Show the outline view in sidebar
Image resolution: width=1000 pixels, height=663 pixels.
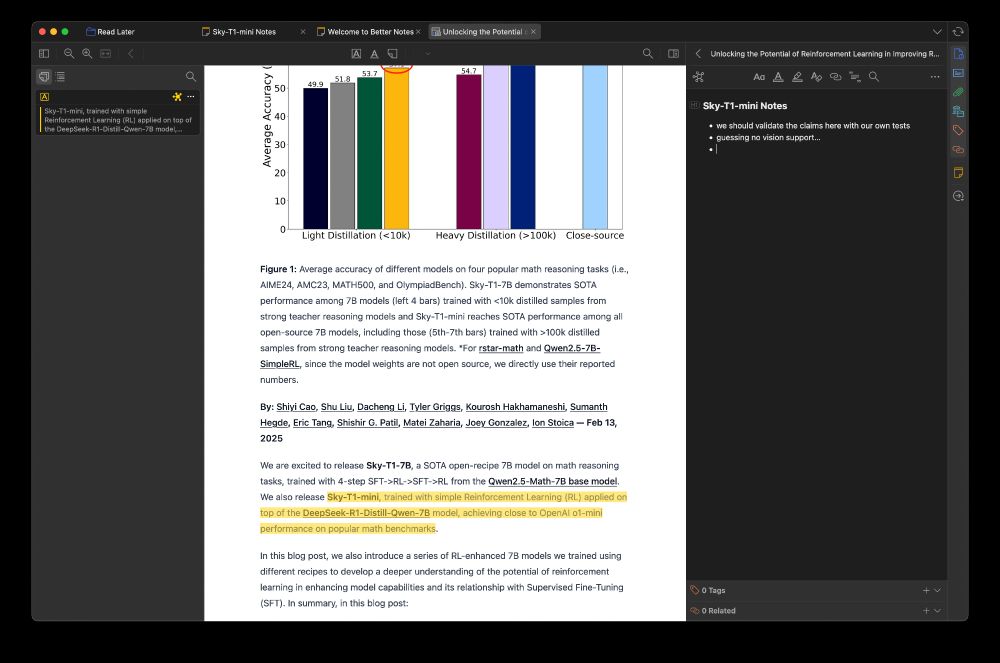[x=61, y=76]
